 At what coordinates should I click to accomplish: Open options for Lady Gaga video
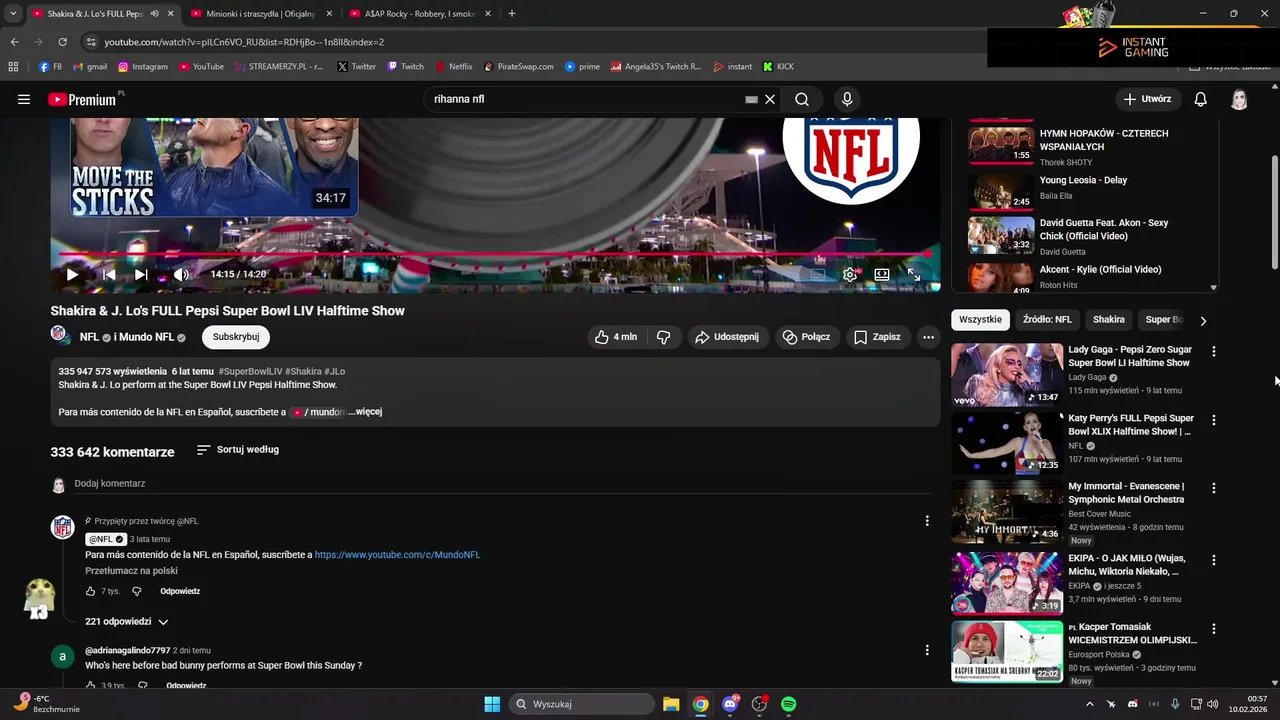coord(1214,352)
